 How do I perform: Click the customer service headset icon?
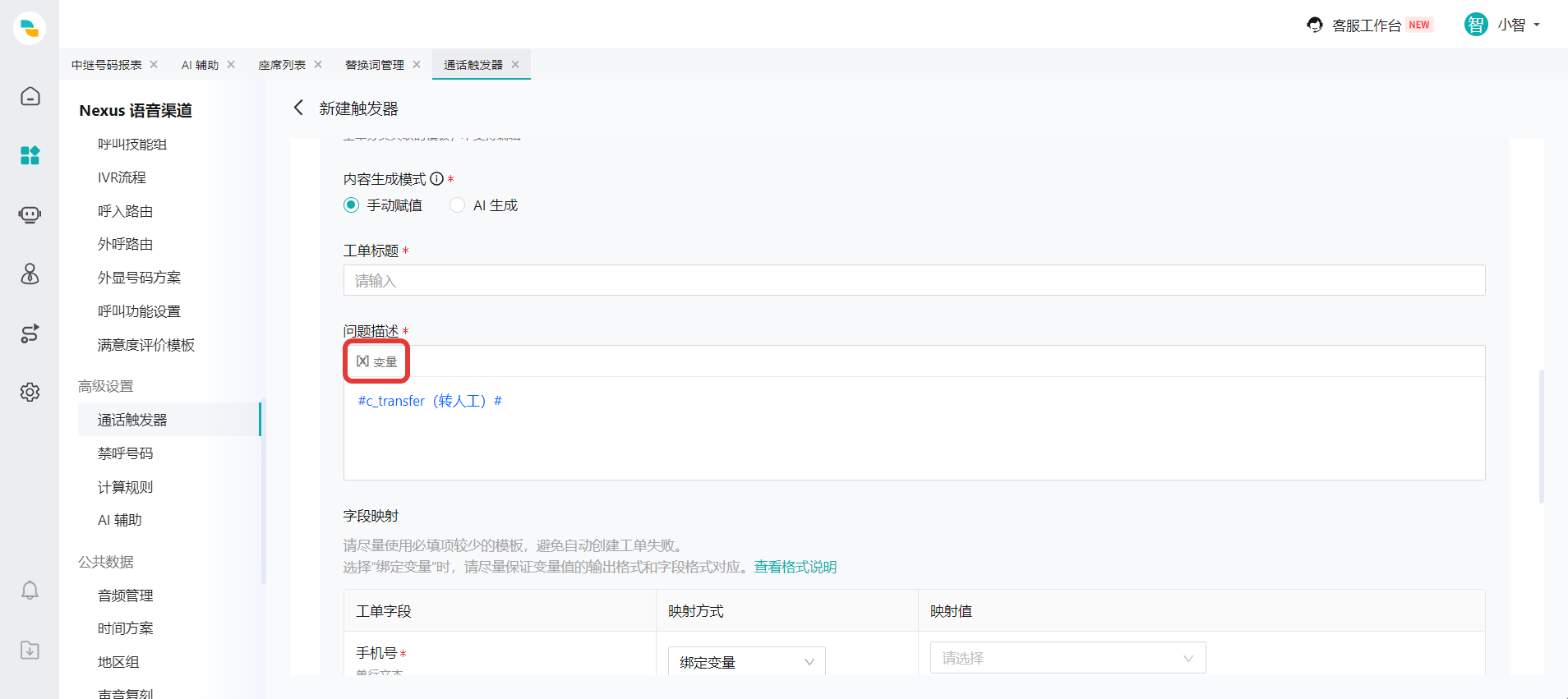1316,25
